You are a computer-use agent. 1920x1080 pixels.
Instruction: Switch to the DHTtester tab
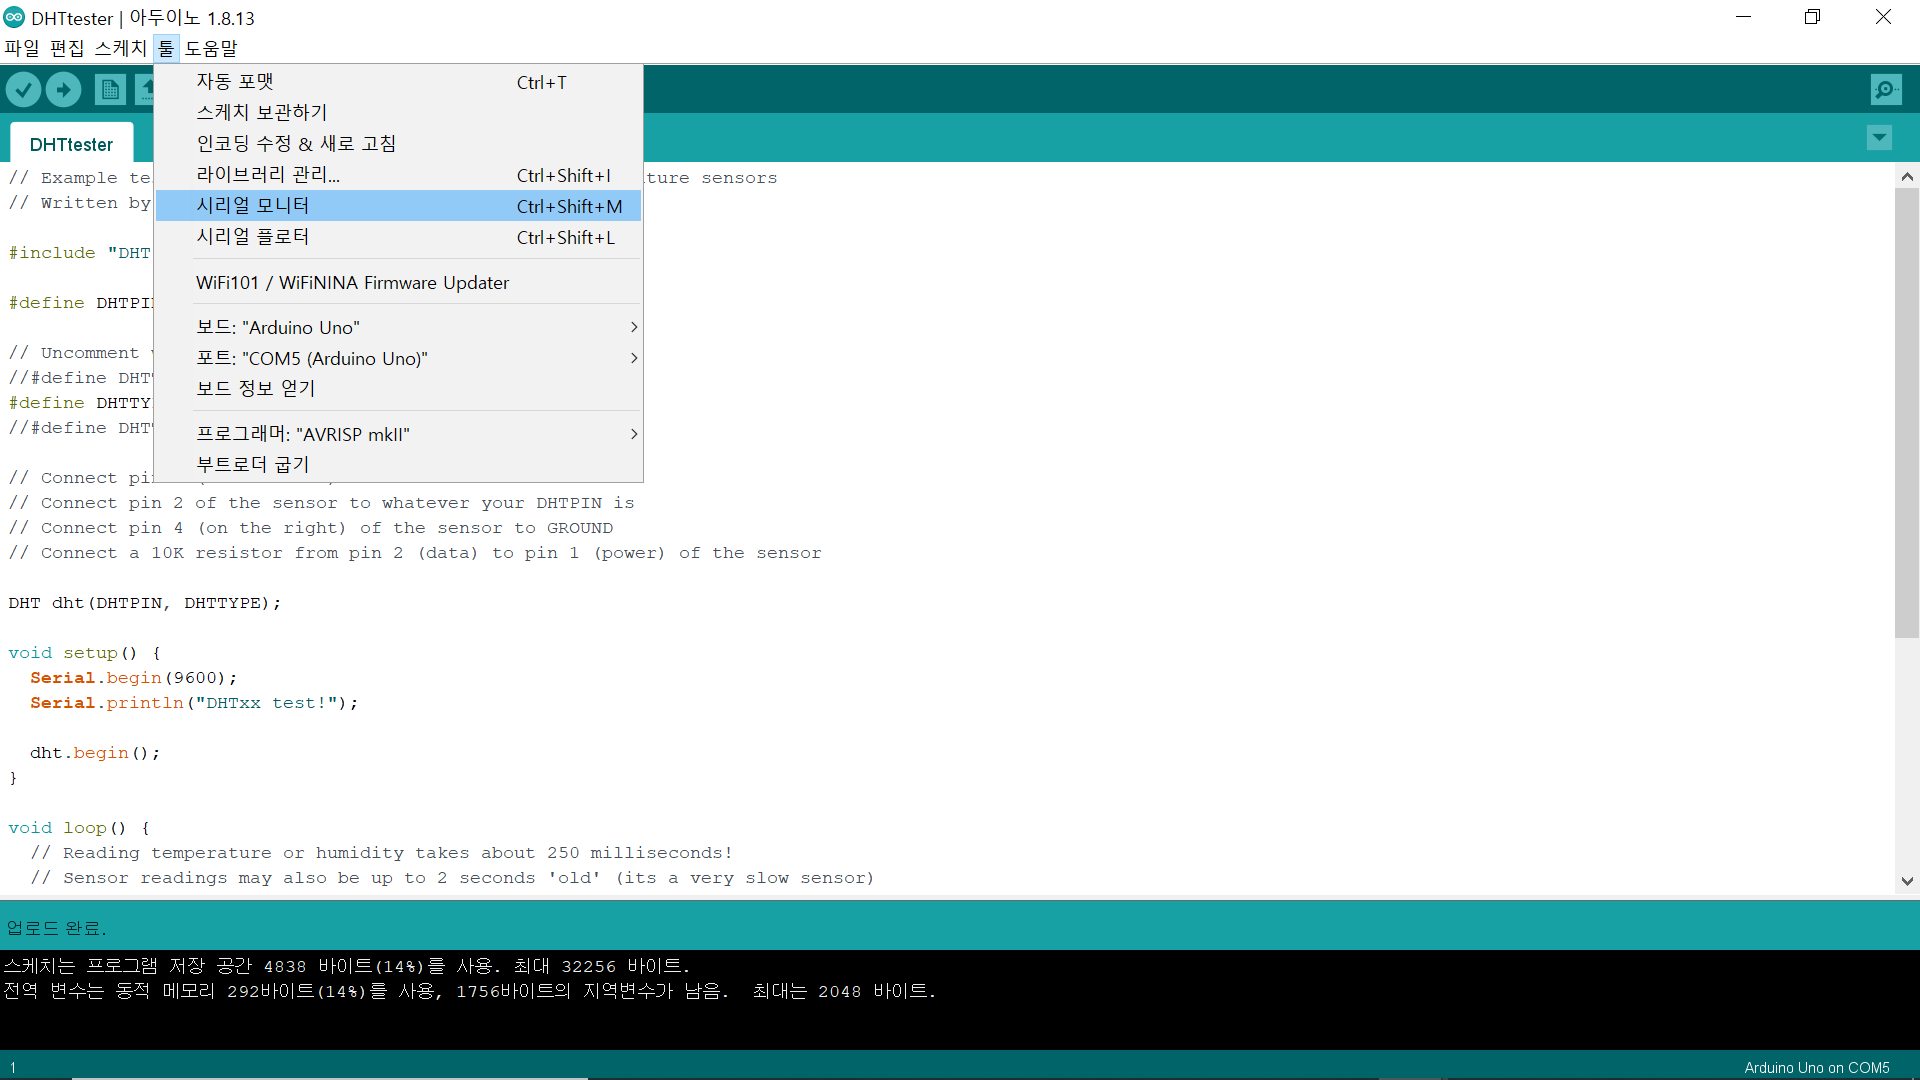pyautogui.click(x=71, y=144)
